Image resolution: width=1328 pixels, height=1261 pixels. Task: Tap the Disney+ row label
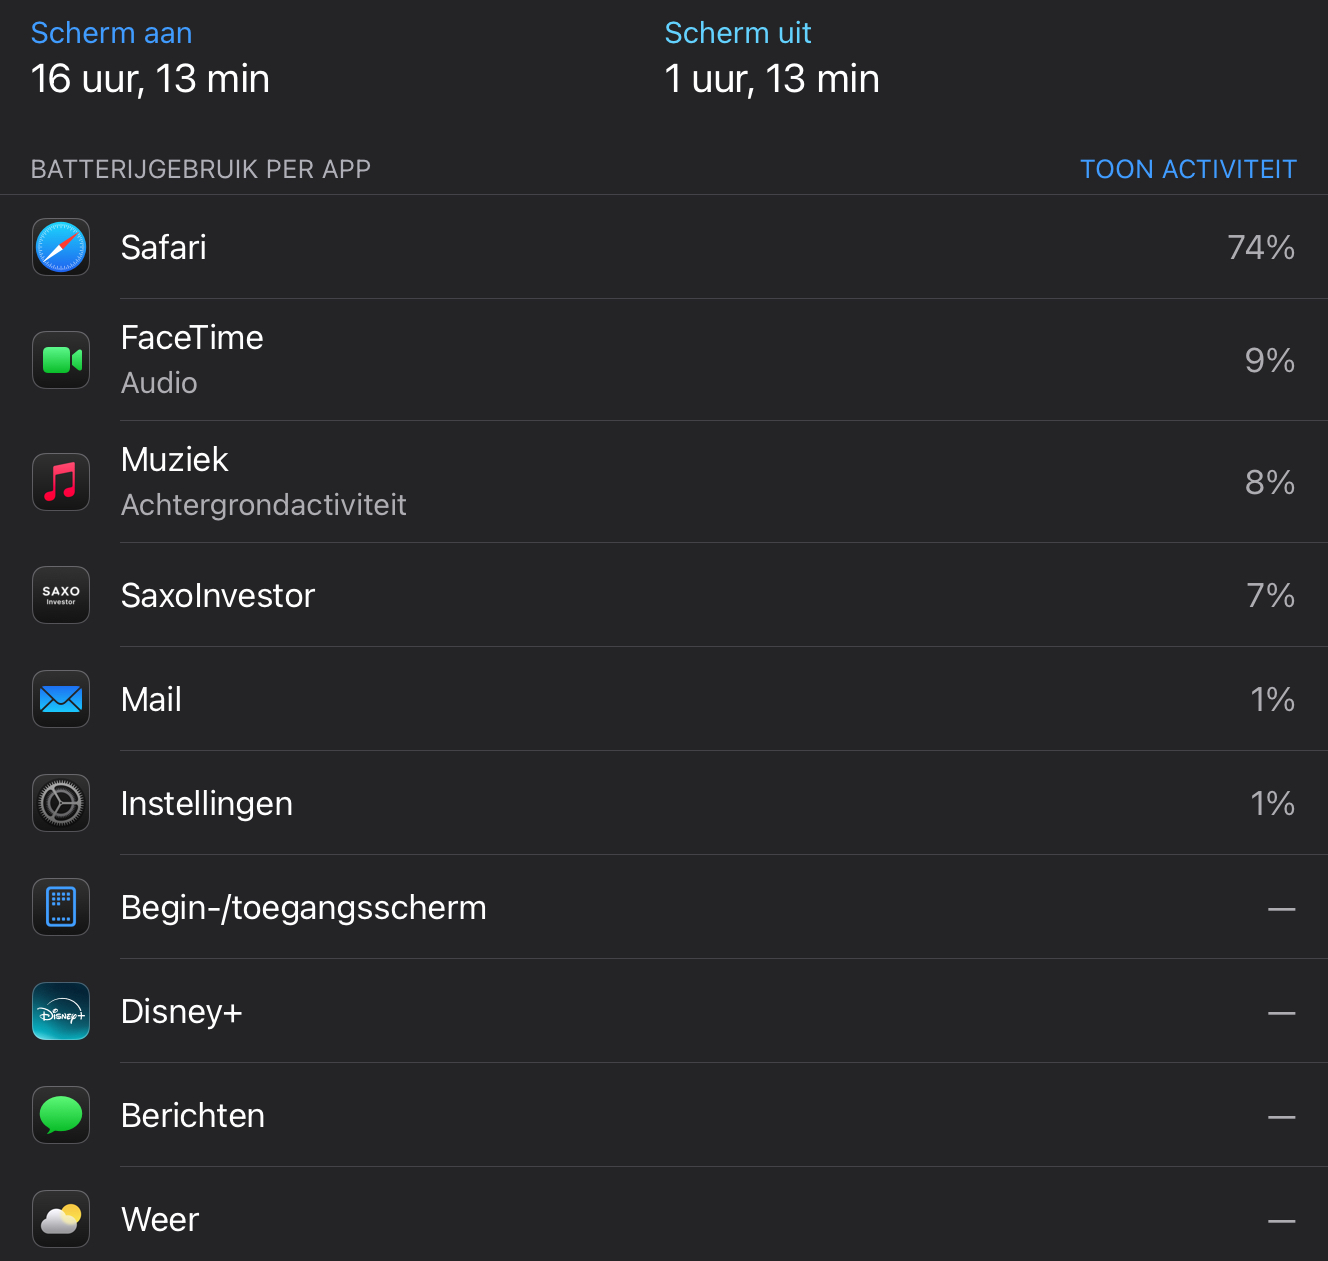[x=181, y=1011]
